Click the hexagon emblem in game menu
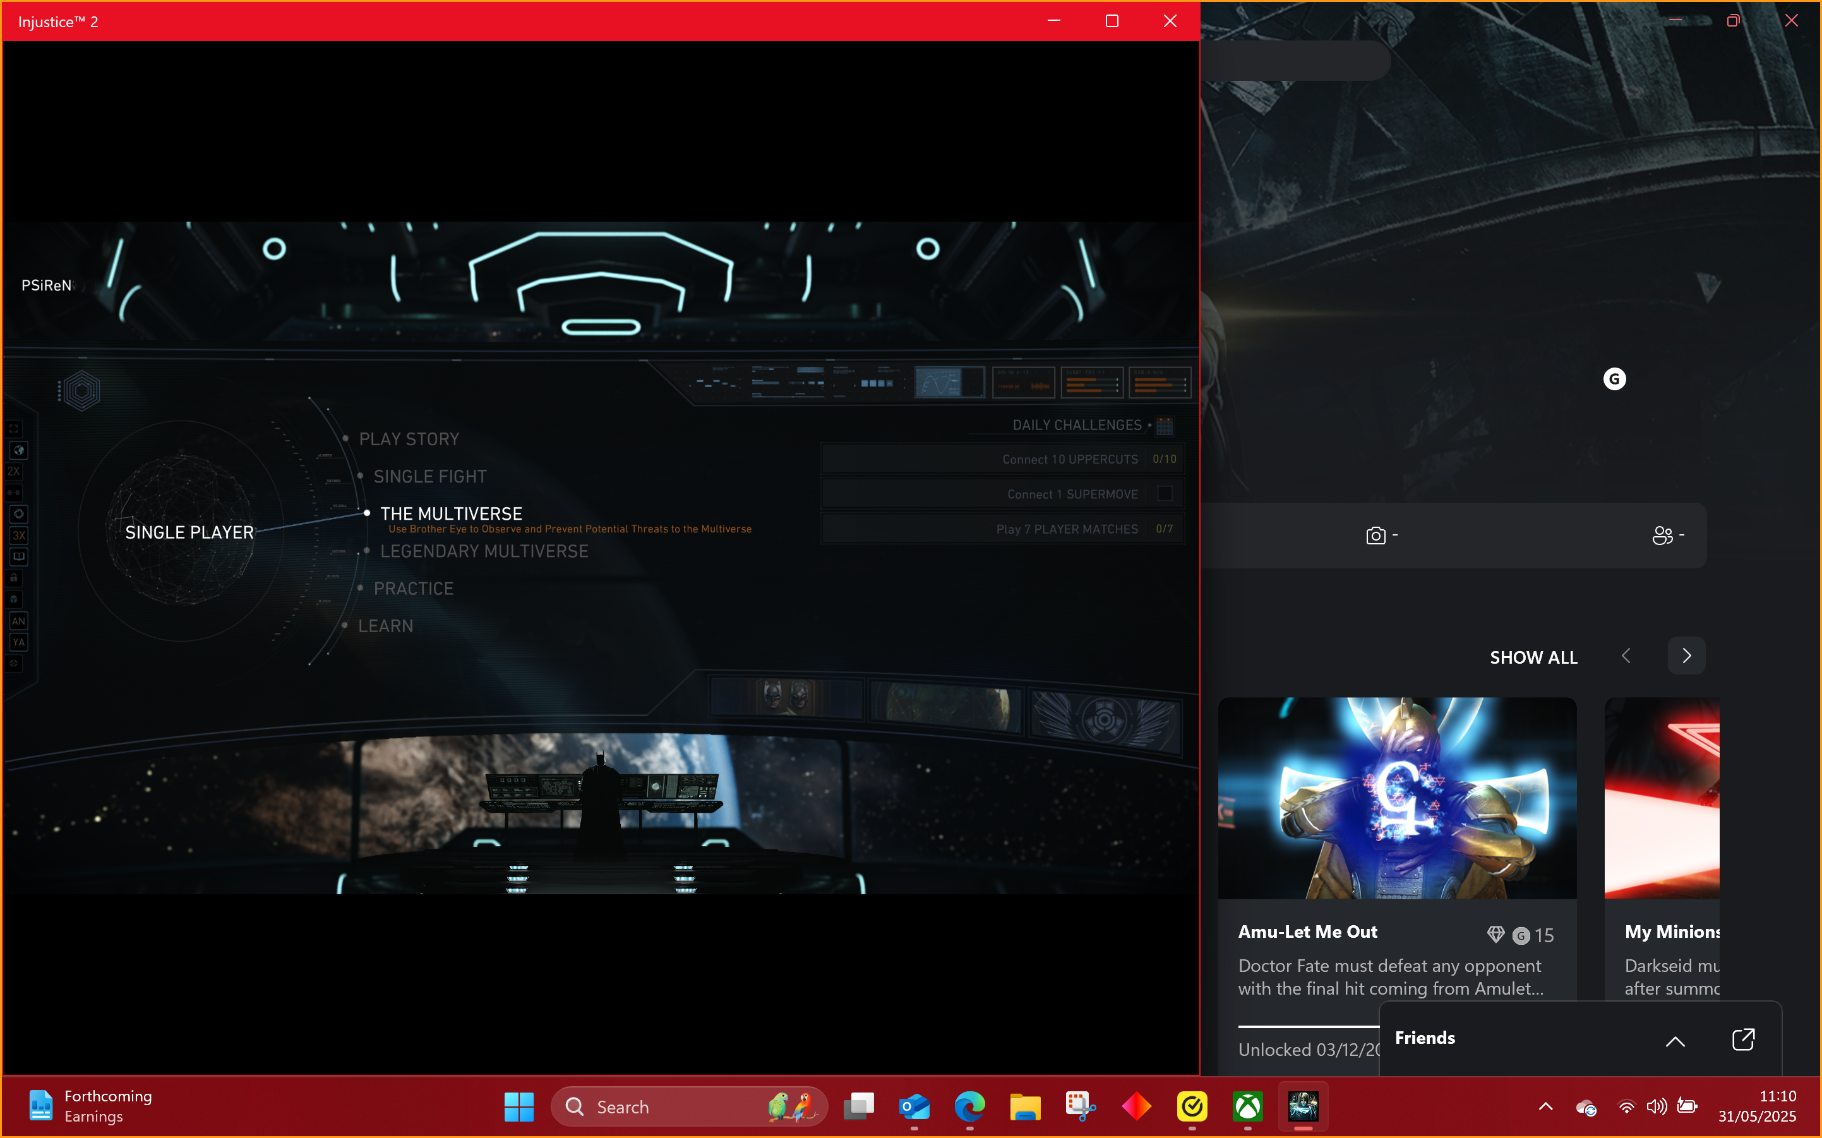 [81, 391]
